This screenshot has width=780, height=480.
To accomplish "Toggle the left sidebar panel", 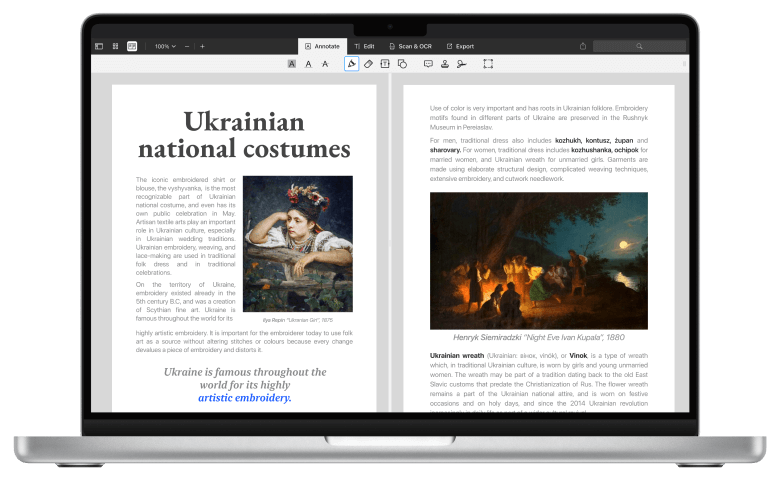I will point(99,46).
